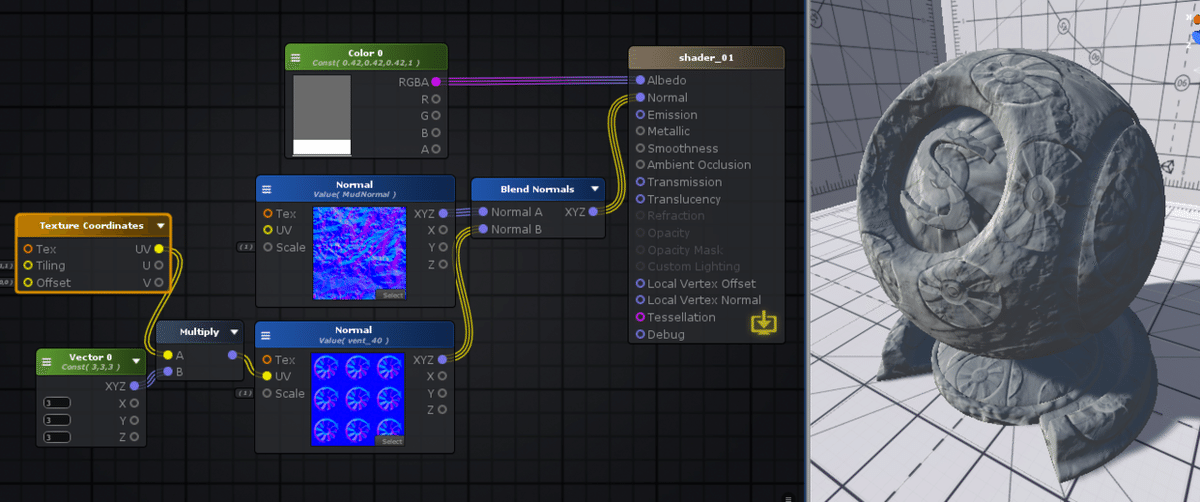
Task: Click the grayed Opacity Mask label
Action: pyautogui.click(x=685, y=250)
